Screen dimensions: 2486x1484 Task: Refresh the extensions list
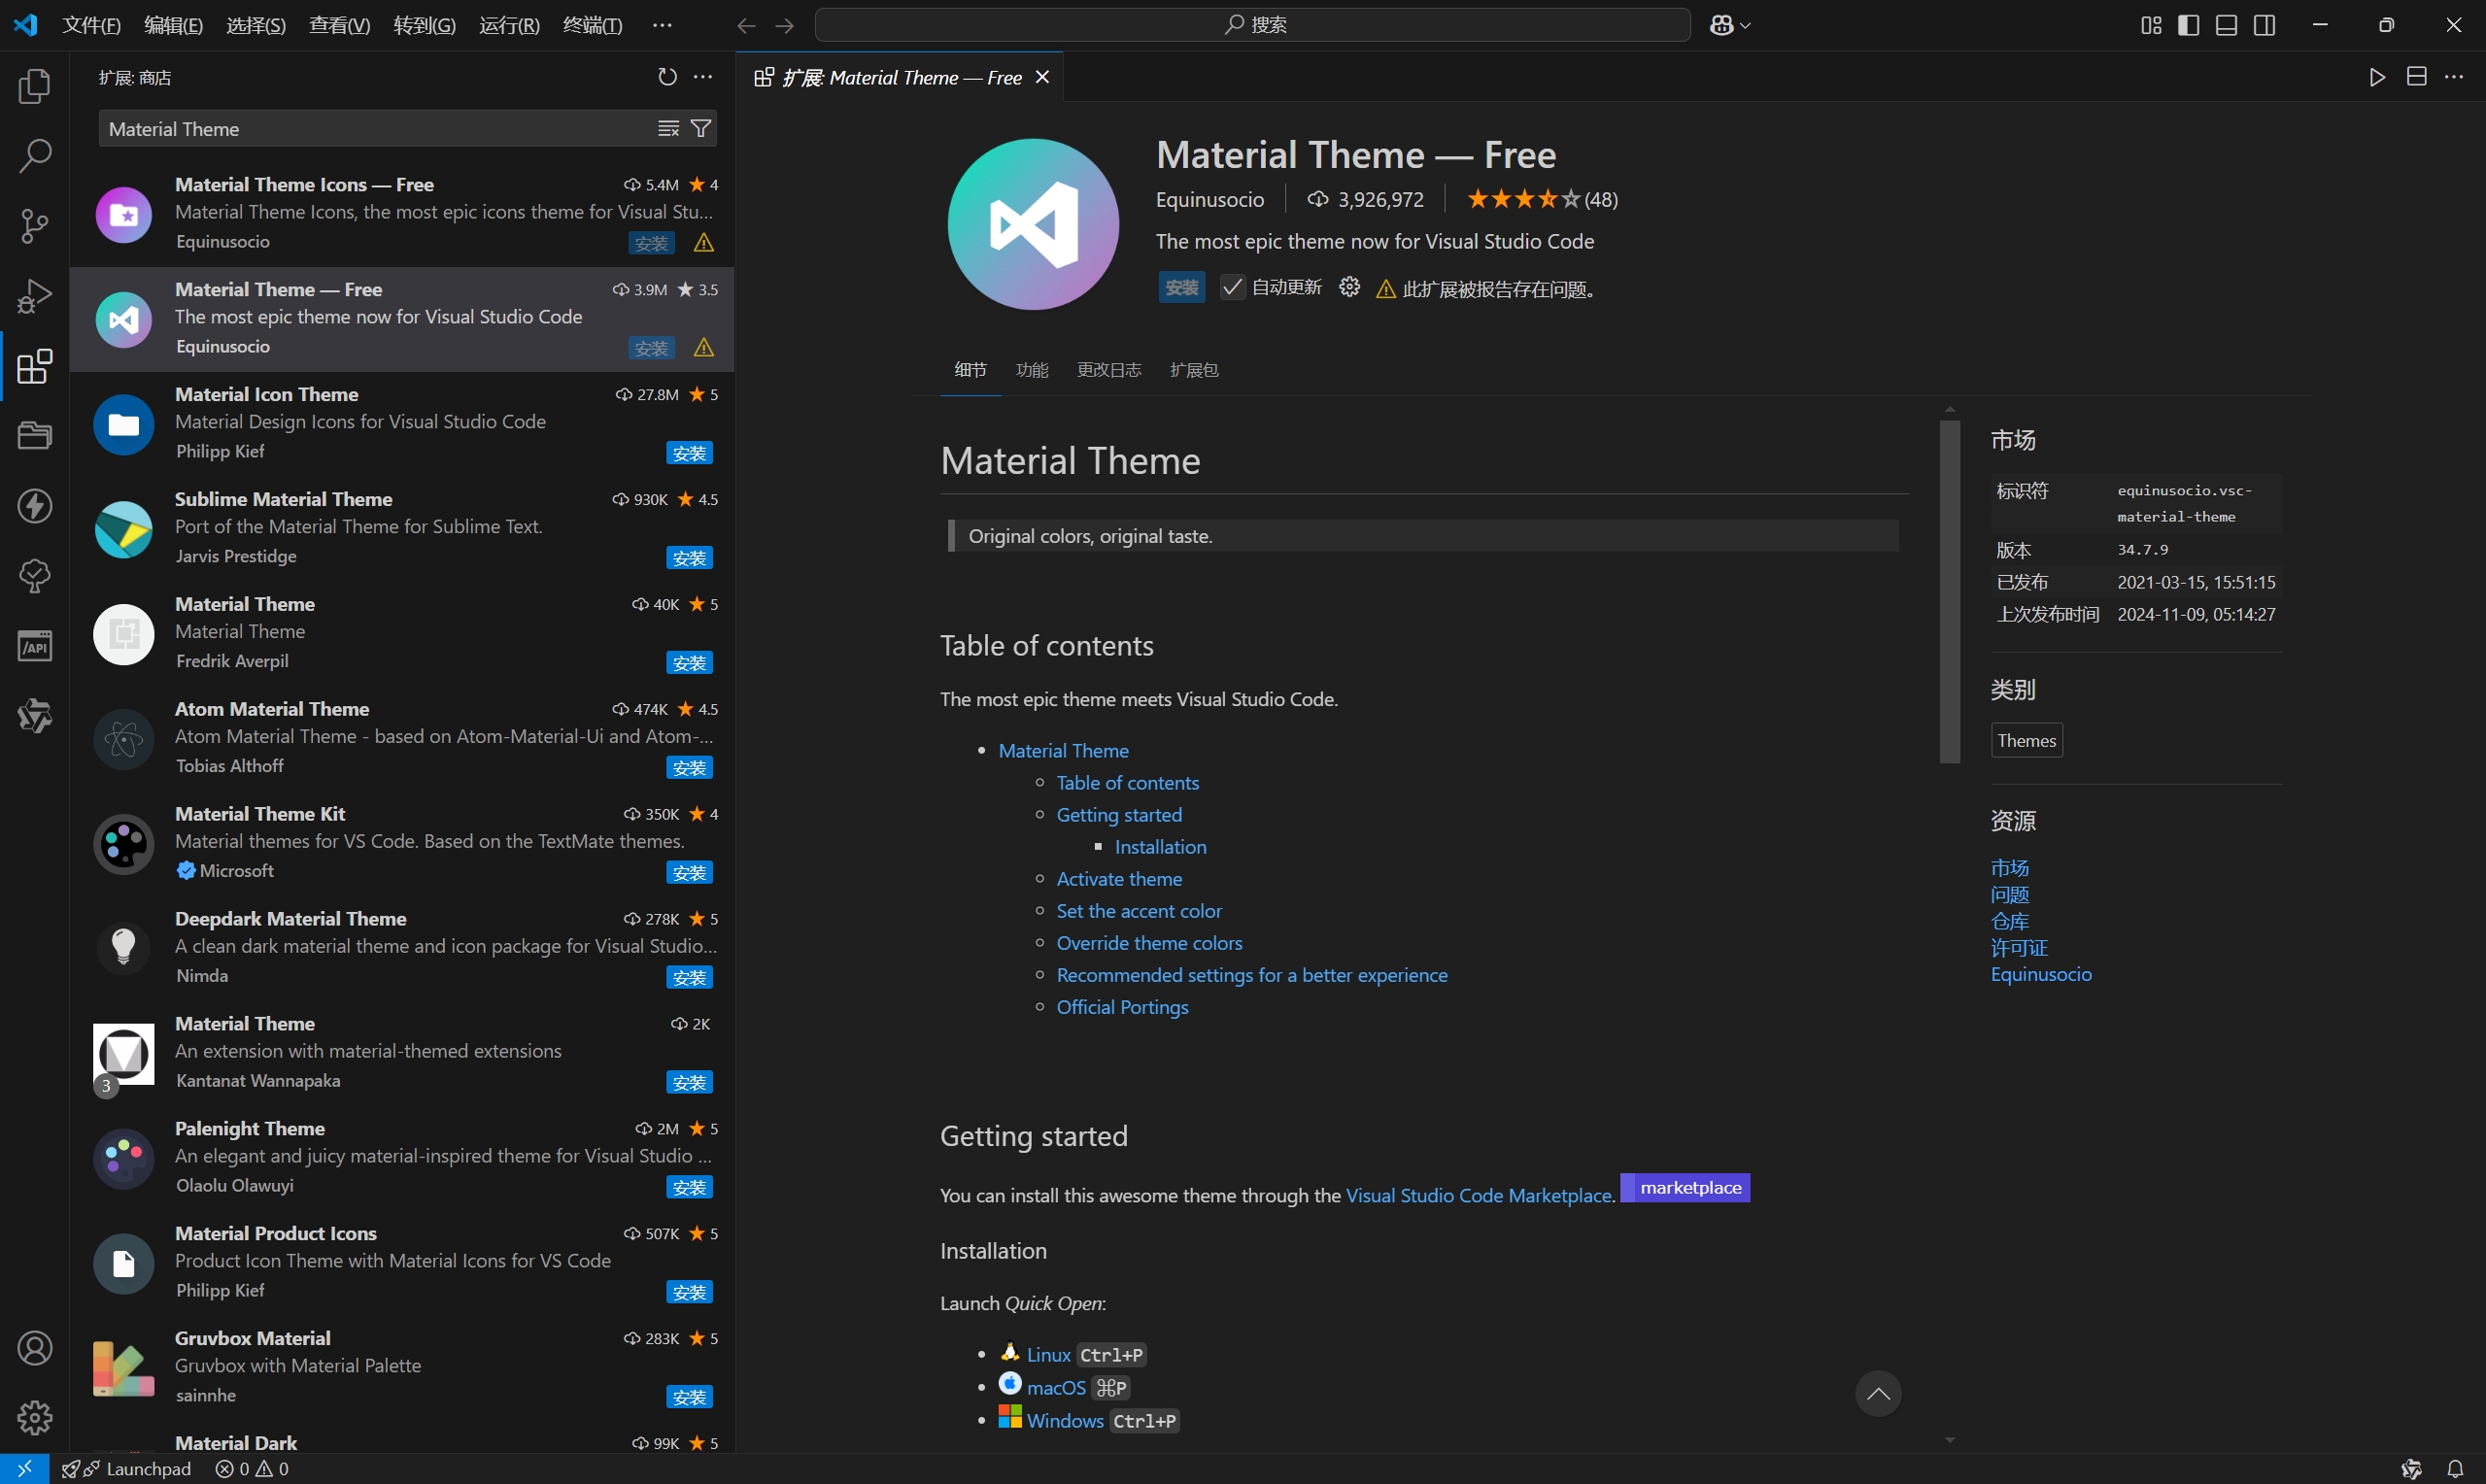coord(667,77)
